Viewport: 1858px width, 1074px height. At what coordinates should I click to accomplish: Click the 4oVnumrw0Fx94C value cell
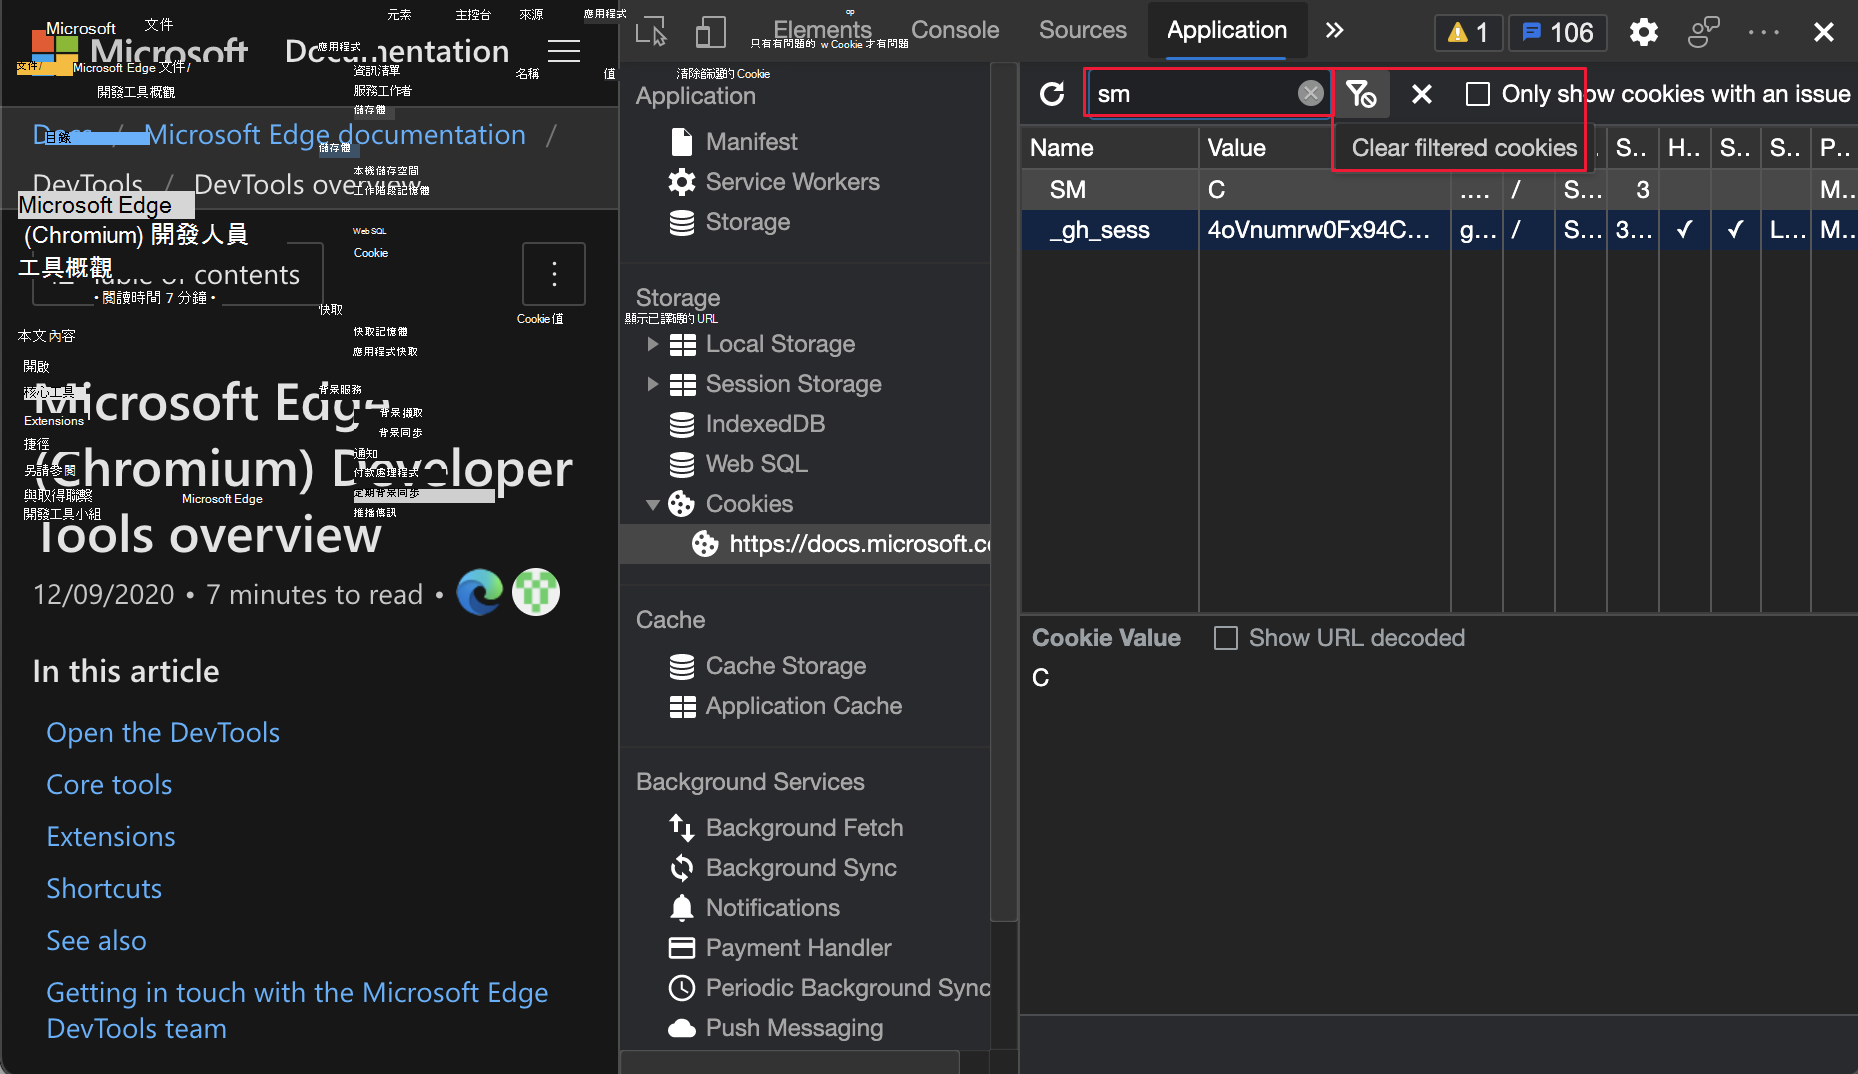pos(1324,230)
